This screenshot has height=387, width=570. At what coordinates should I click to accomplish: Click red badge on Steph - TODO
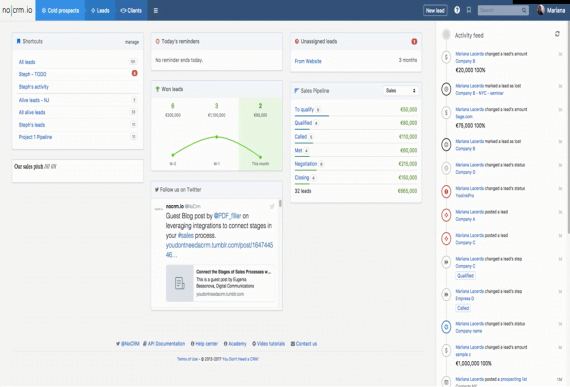[134, 73]
